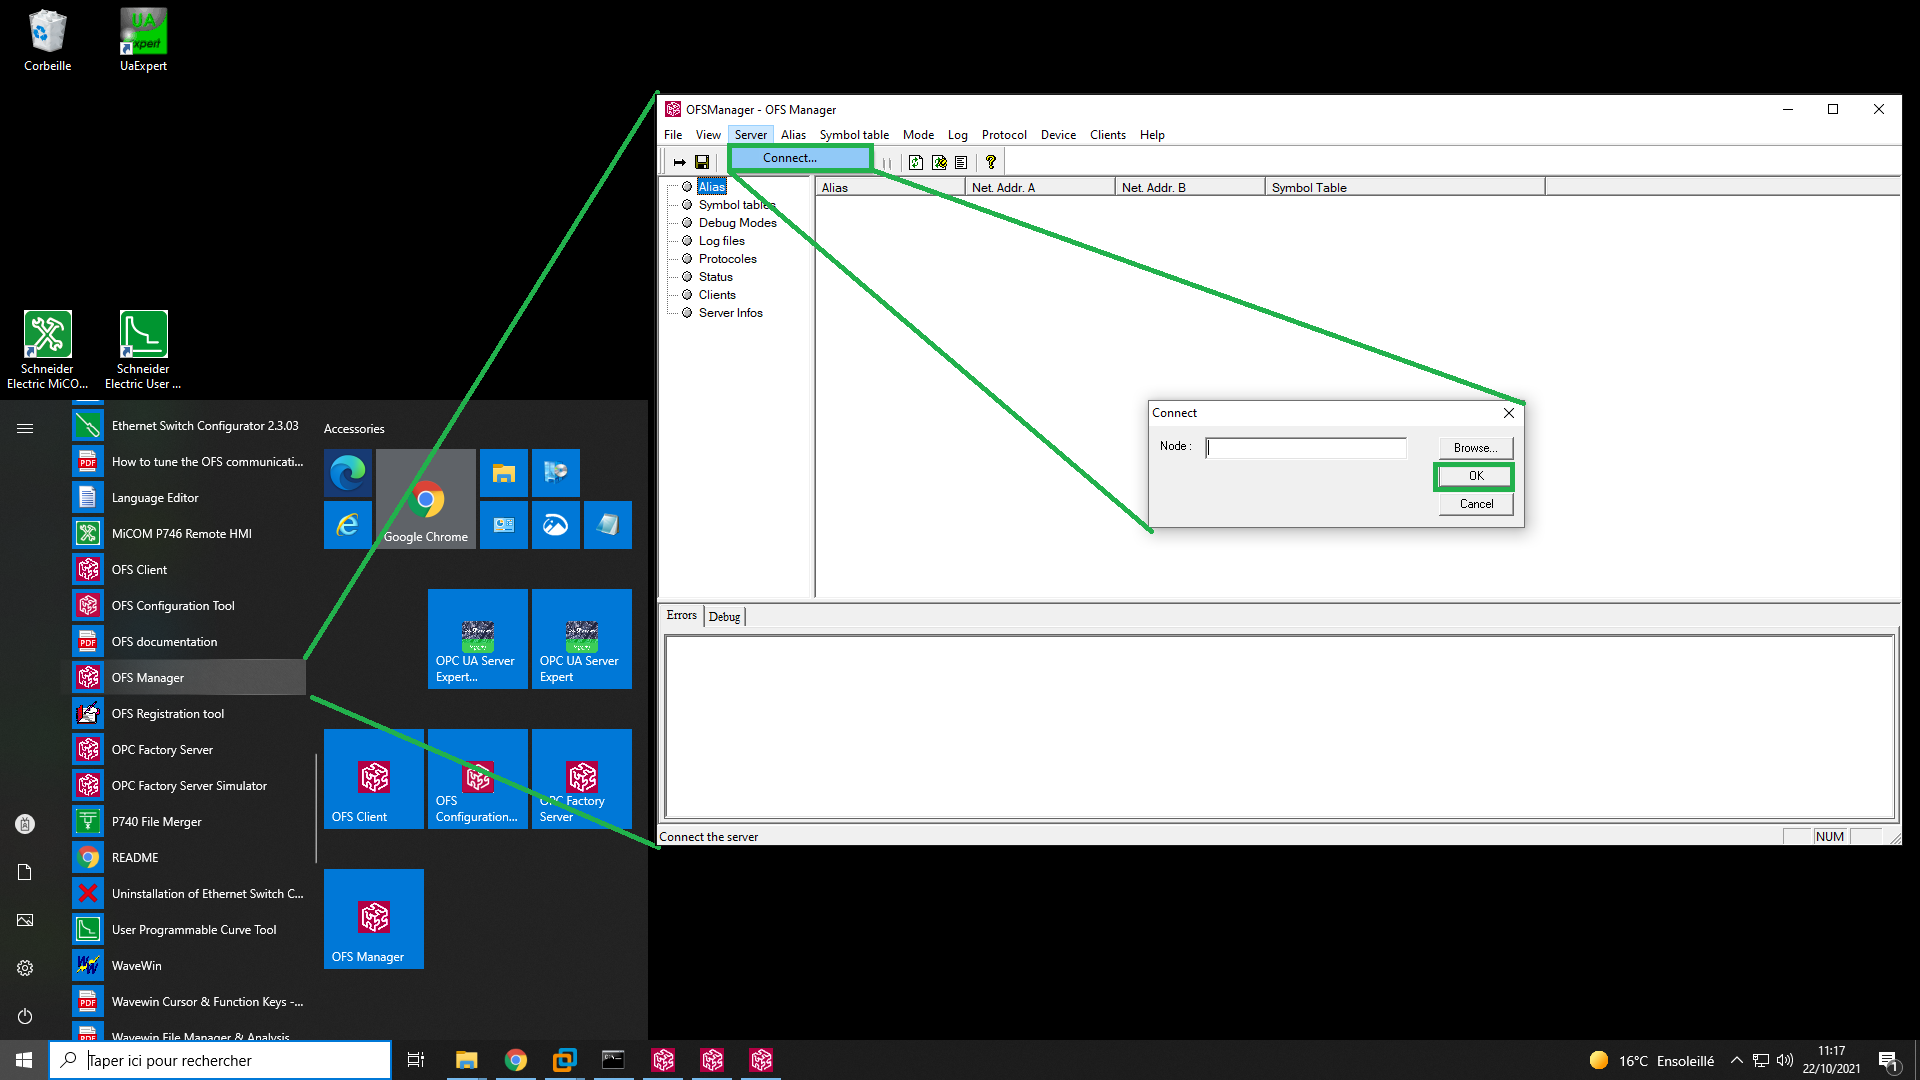
Task: Click OK in the Connect dialog
Action: tap(1475, 476)
